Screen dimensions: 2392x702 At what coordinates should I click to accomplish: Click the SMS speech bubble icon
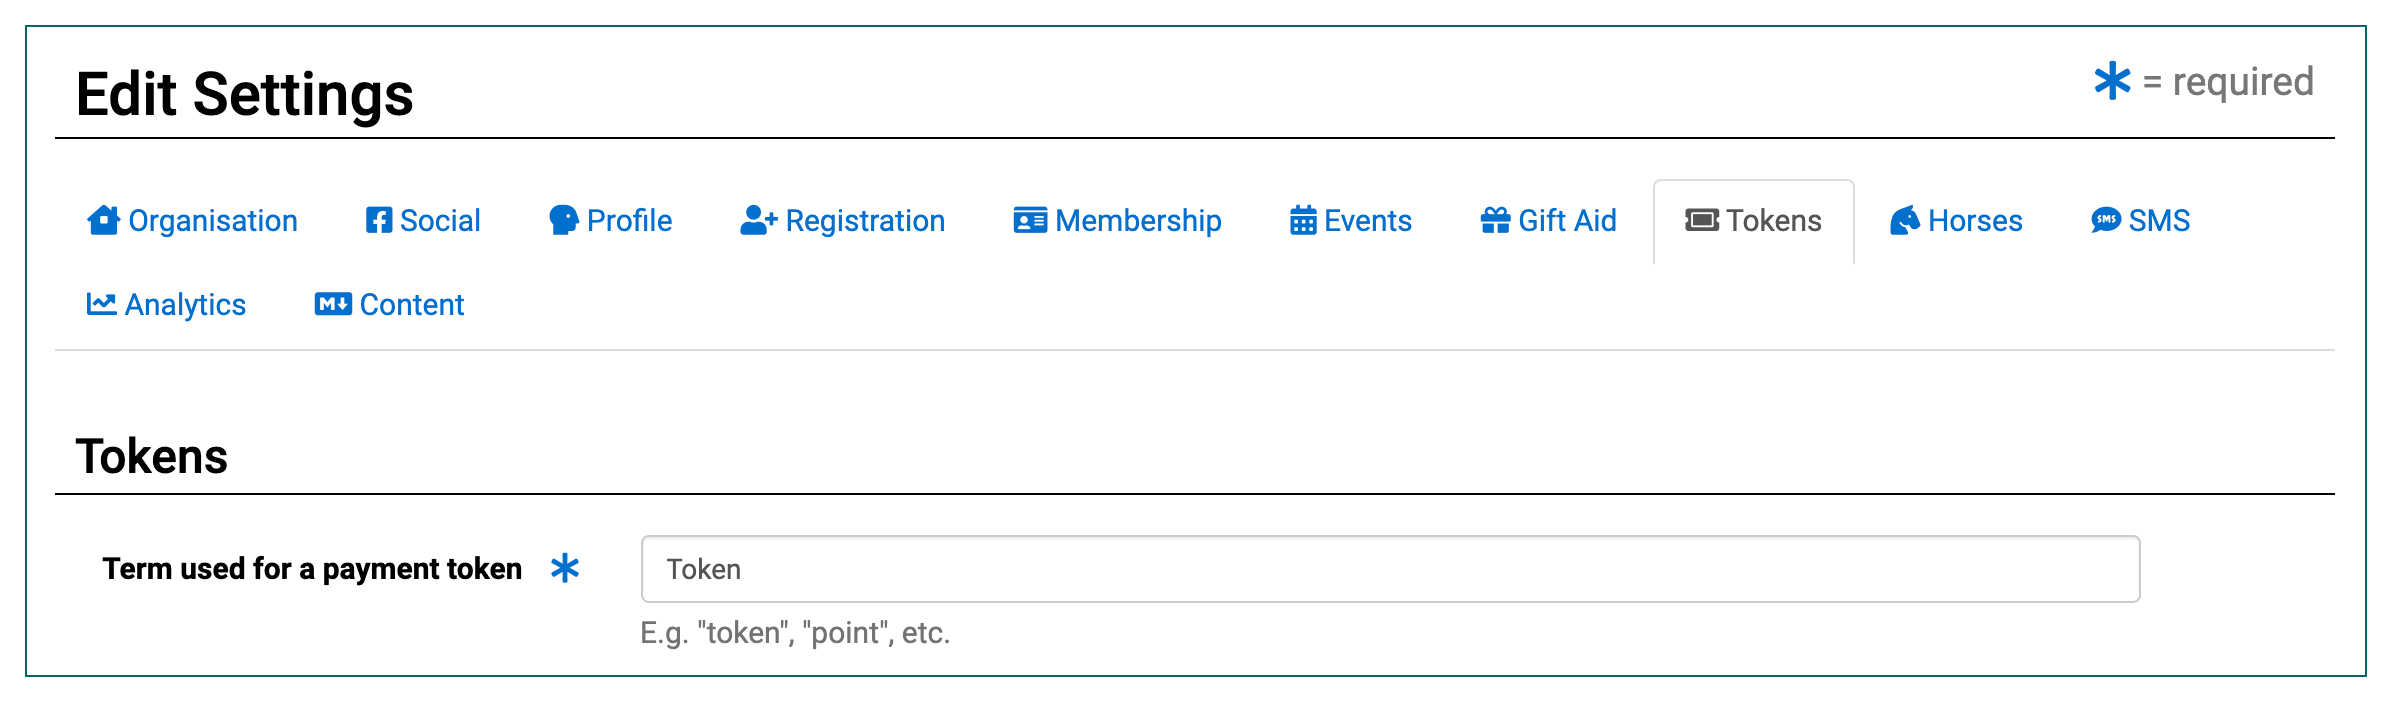[x=2105, y=220]
